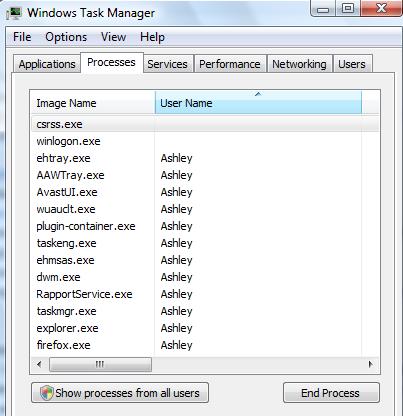Click the left scroll arrow of horizontal scrollbar
This screenshot has width=403, height=416.
[x=39, y=364]
